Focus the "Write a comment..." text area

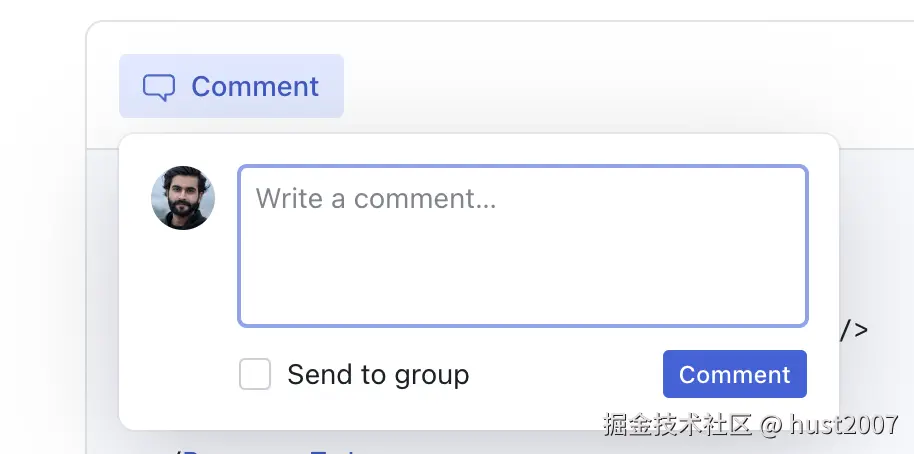(x=522, y=245)
